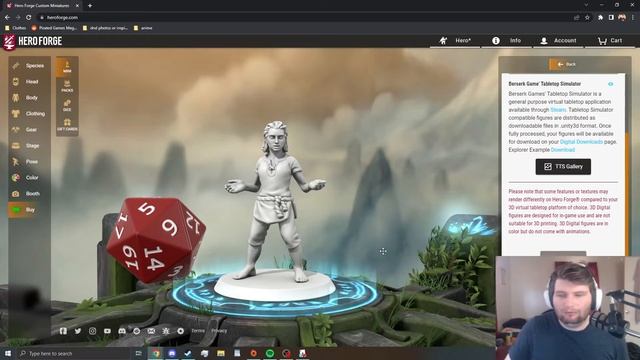Open the Gear category in sidebar

tap(29, 129)
